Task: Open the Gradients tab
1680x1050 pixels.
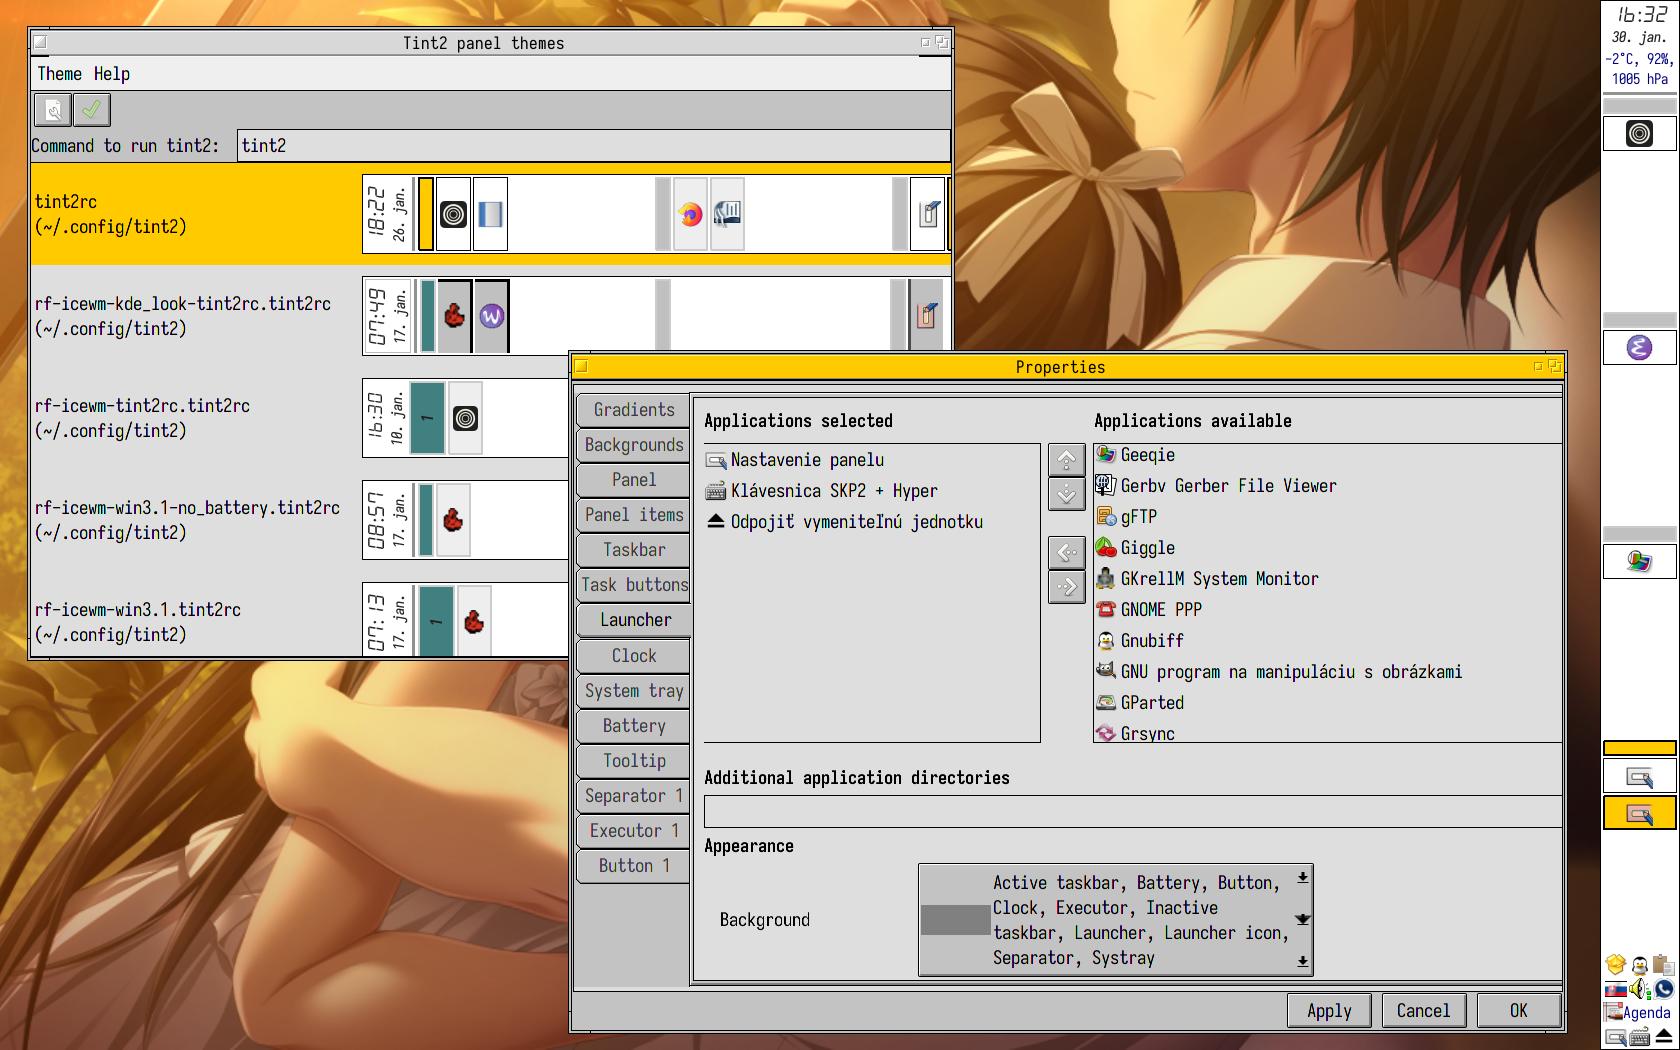Action: 634,410
